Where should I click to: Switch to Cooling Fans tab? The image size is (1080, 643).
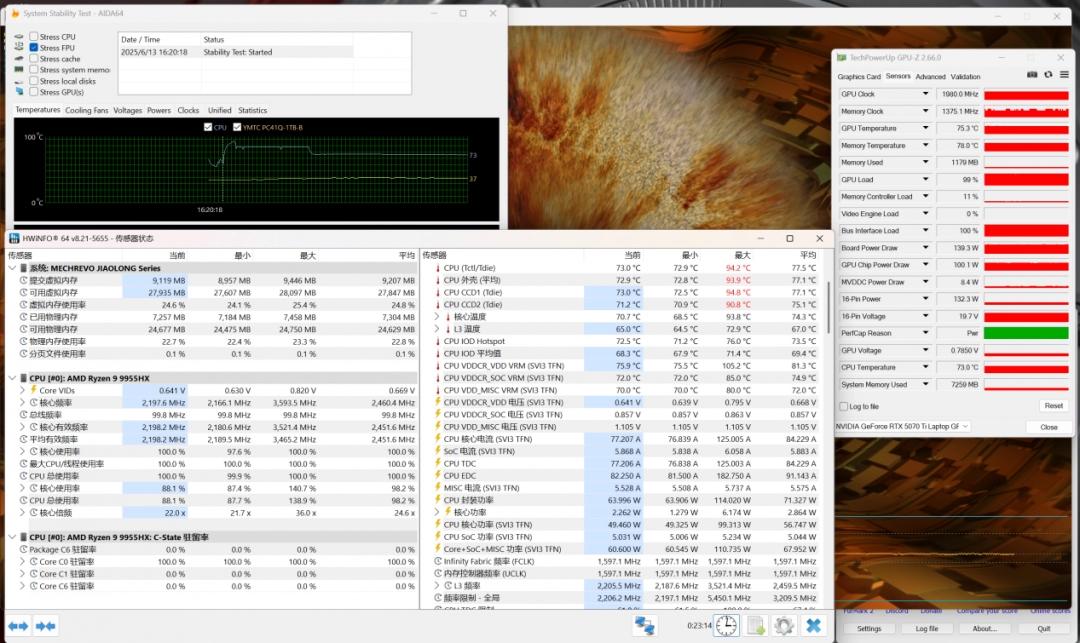(x=86, y=110)
